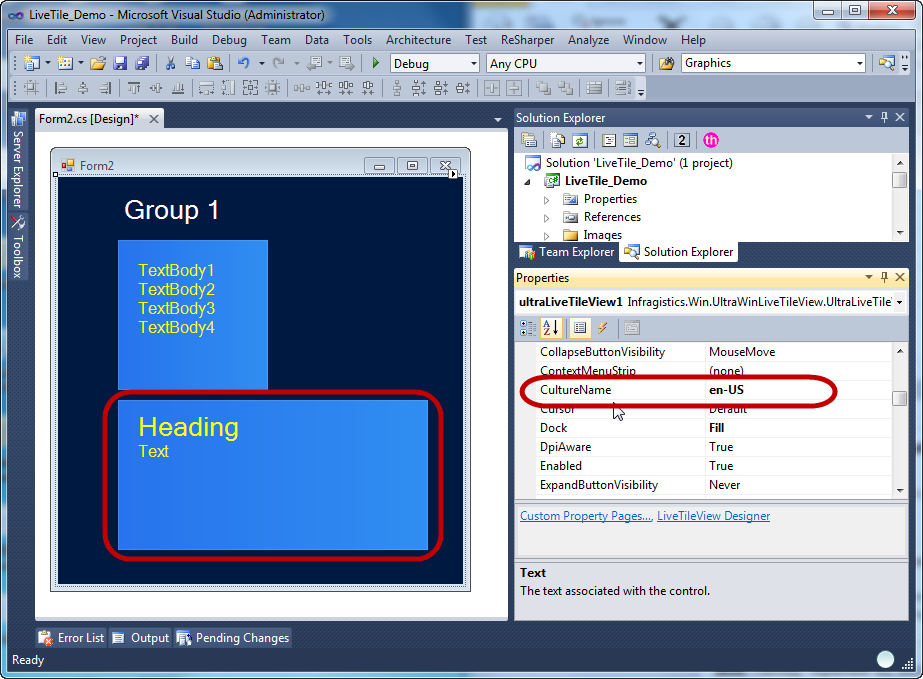Image resolution: width=923 pixels, height=679 pixels.
Task: Click the Refresh icon in Solution Explorer
Action: pyautogui.click(x=580, y=138)
